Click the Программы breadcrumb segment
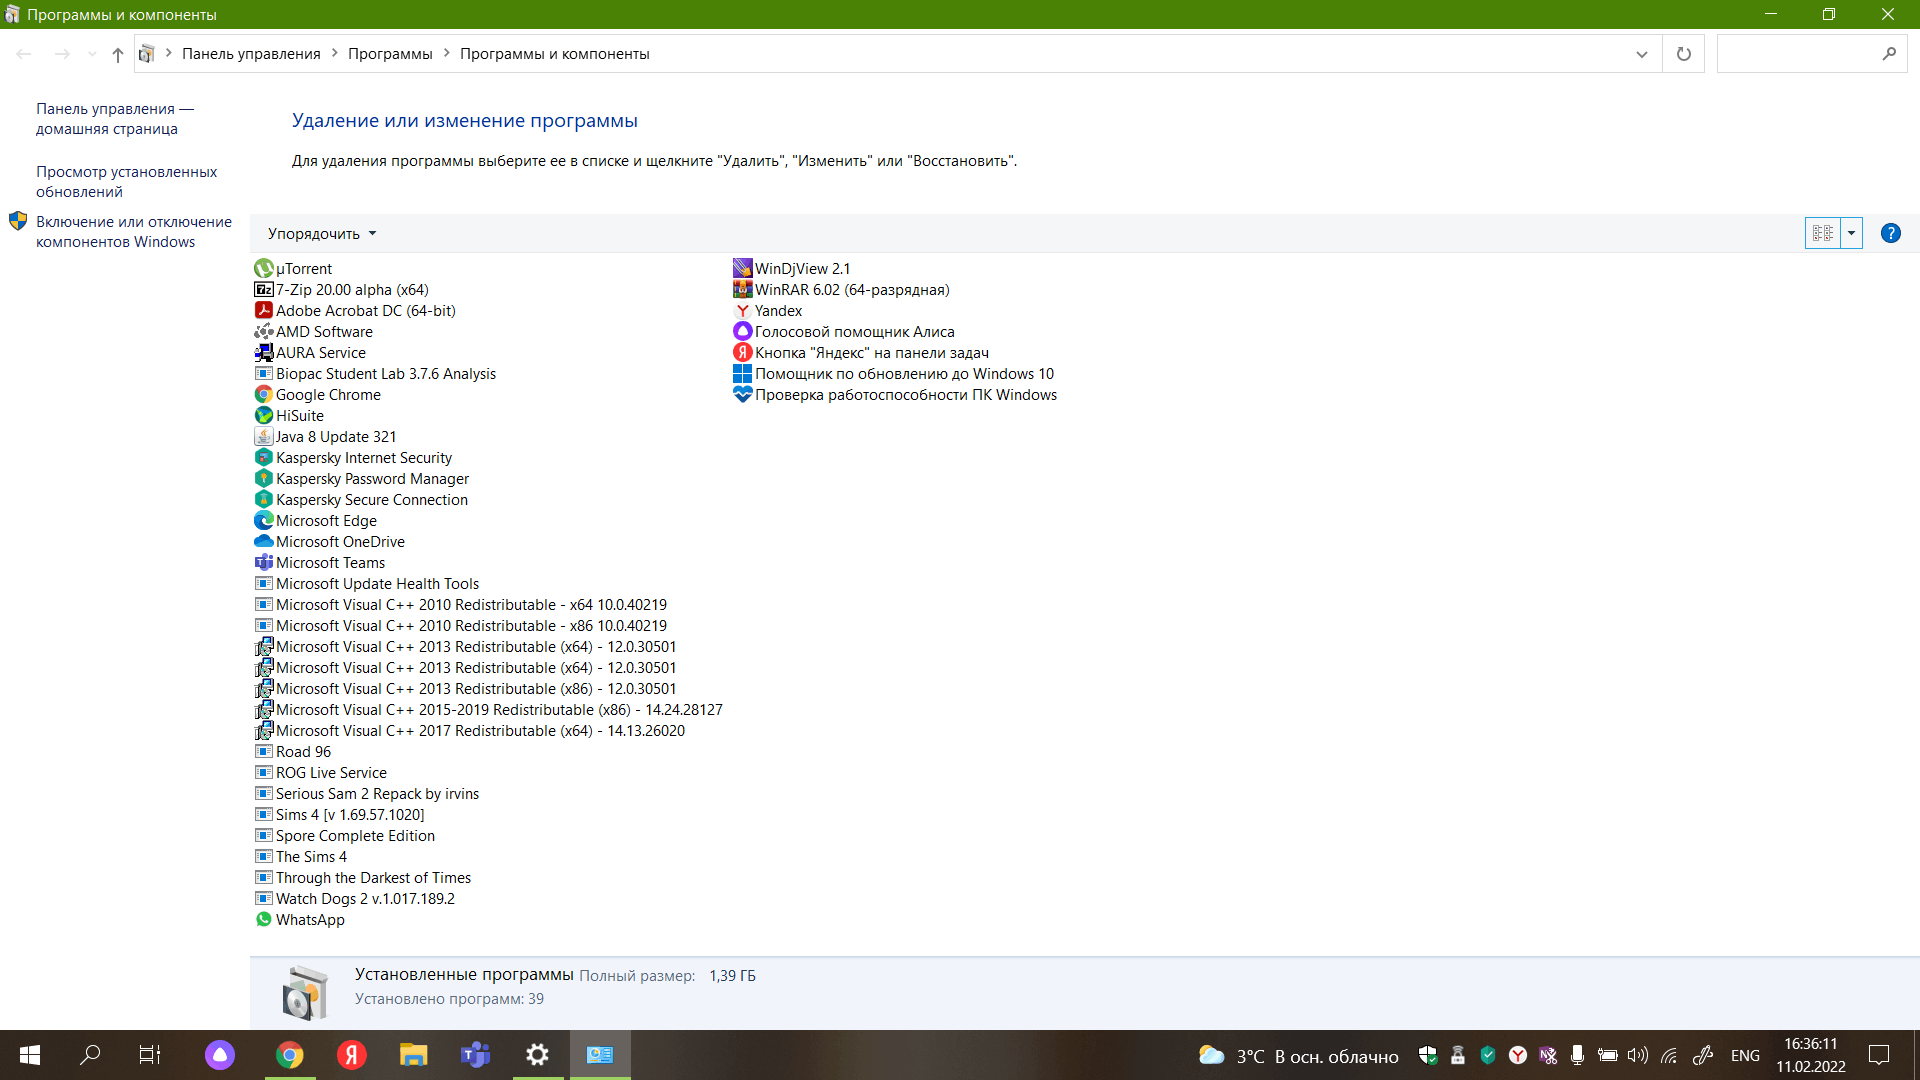 pos(390,54)
